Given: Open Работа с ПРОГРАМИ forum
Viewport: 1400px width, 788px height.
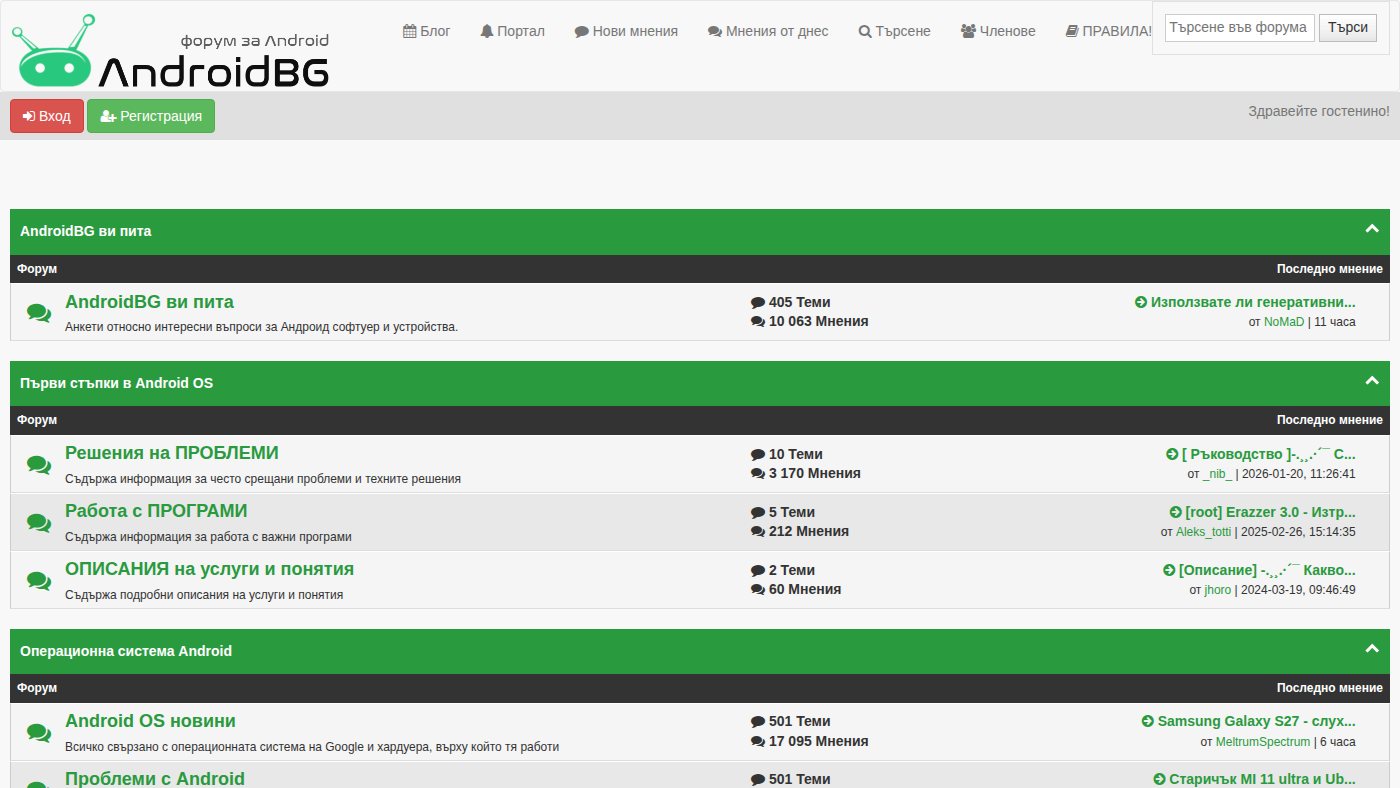Looking at the screenshot, I should click(156, 511).
